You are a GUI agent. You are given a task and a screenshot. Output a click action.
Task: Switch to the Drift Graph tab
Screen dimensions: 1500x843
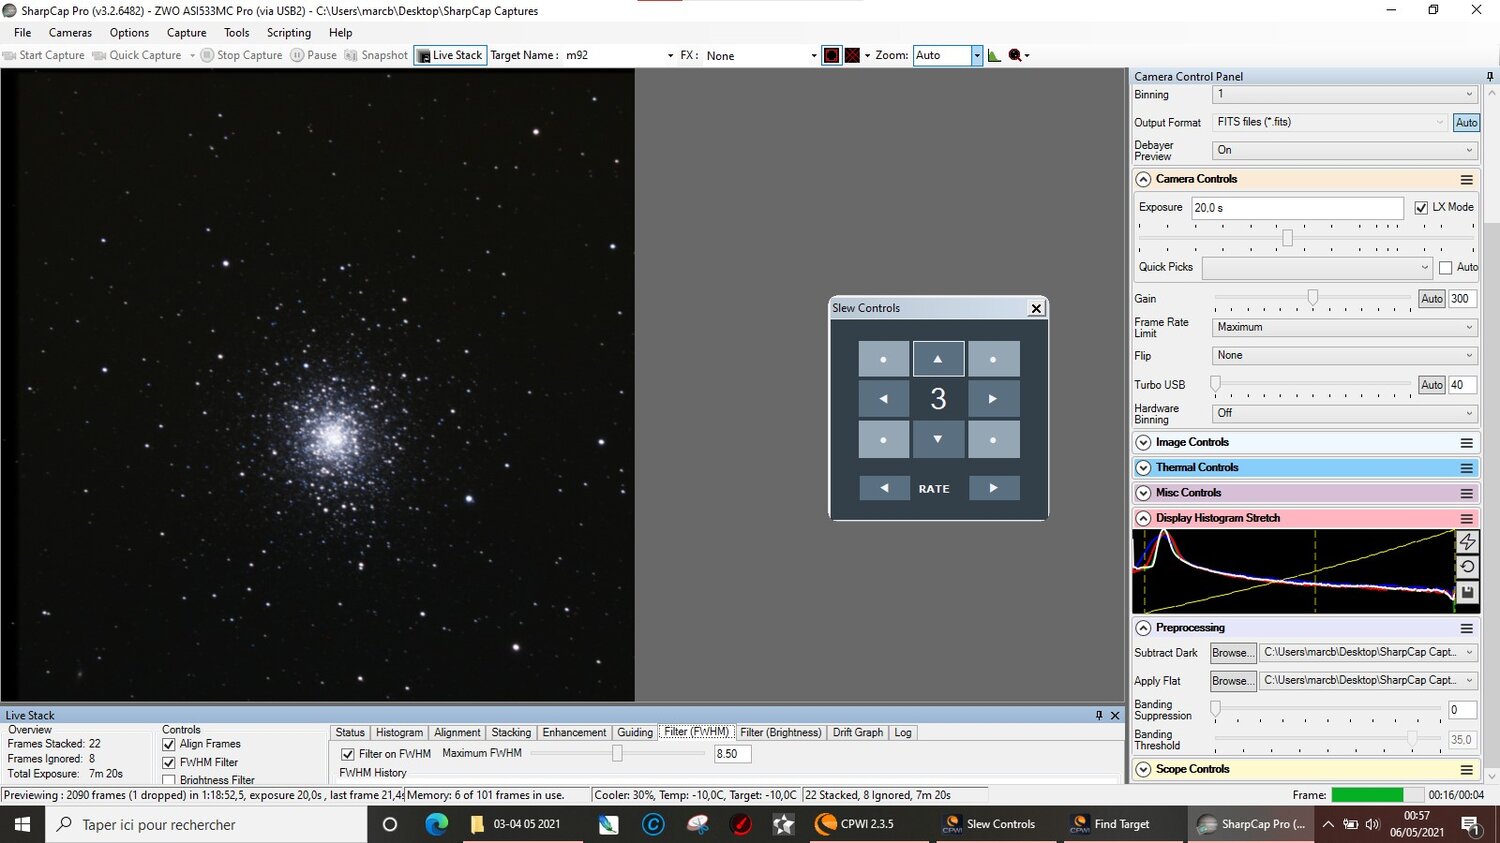(x=858, y=733)
